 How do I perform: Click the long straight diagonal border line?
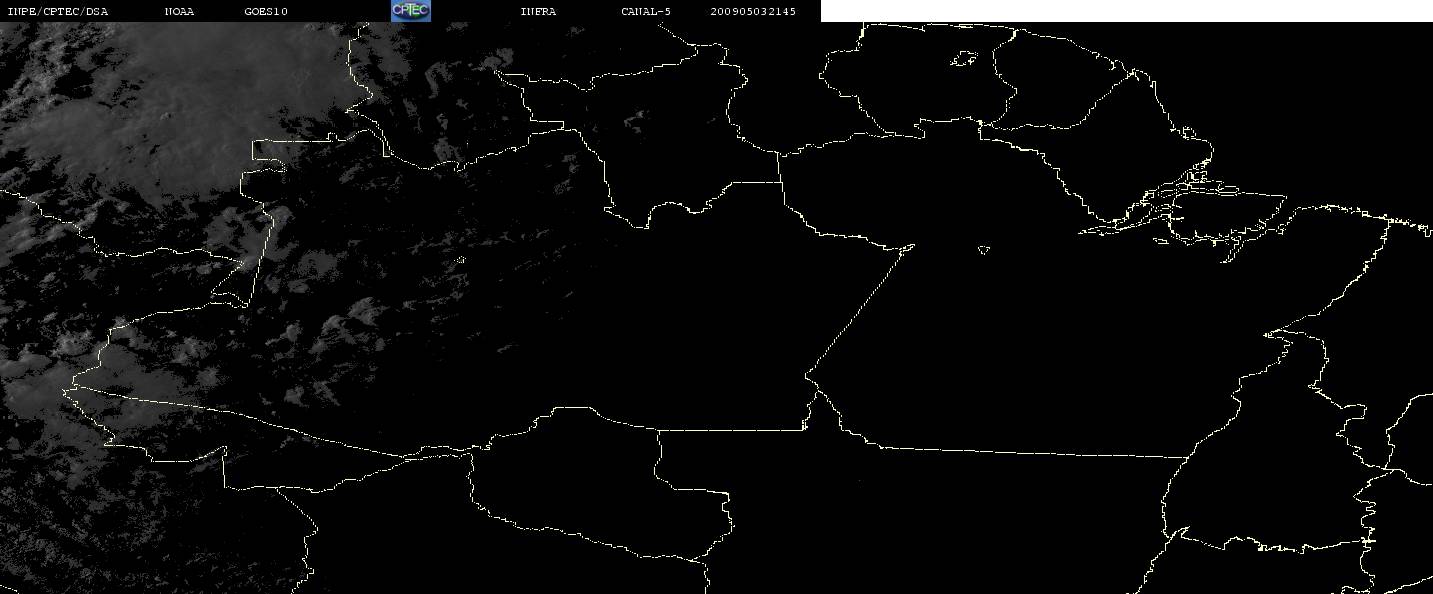point(860,310)
